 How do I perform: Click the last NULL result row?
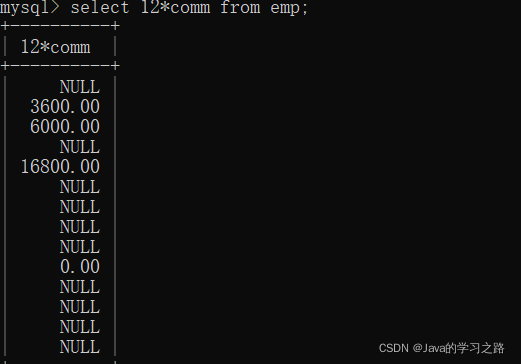coord(80,347)
